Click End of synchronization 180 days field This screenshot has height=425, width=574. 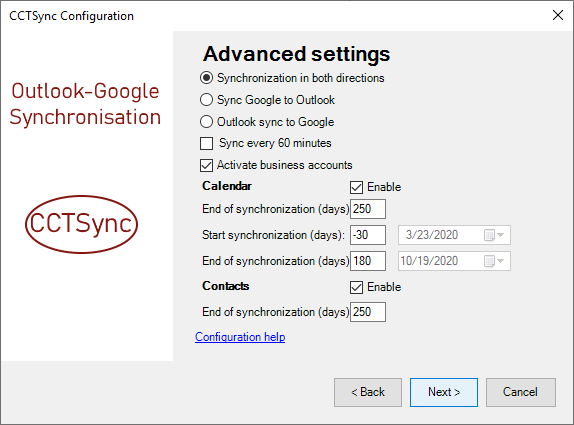tap(368, 261)
